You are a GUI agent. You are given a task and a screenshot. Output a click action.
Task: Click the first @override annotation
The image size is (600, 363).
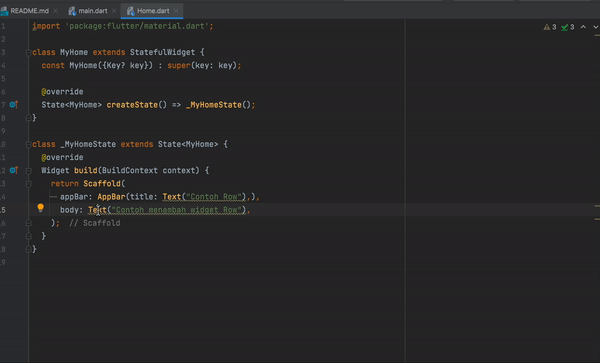[62, 91]
